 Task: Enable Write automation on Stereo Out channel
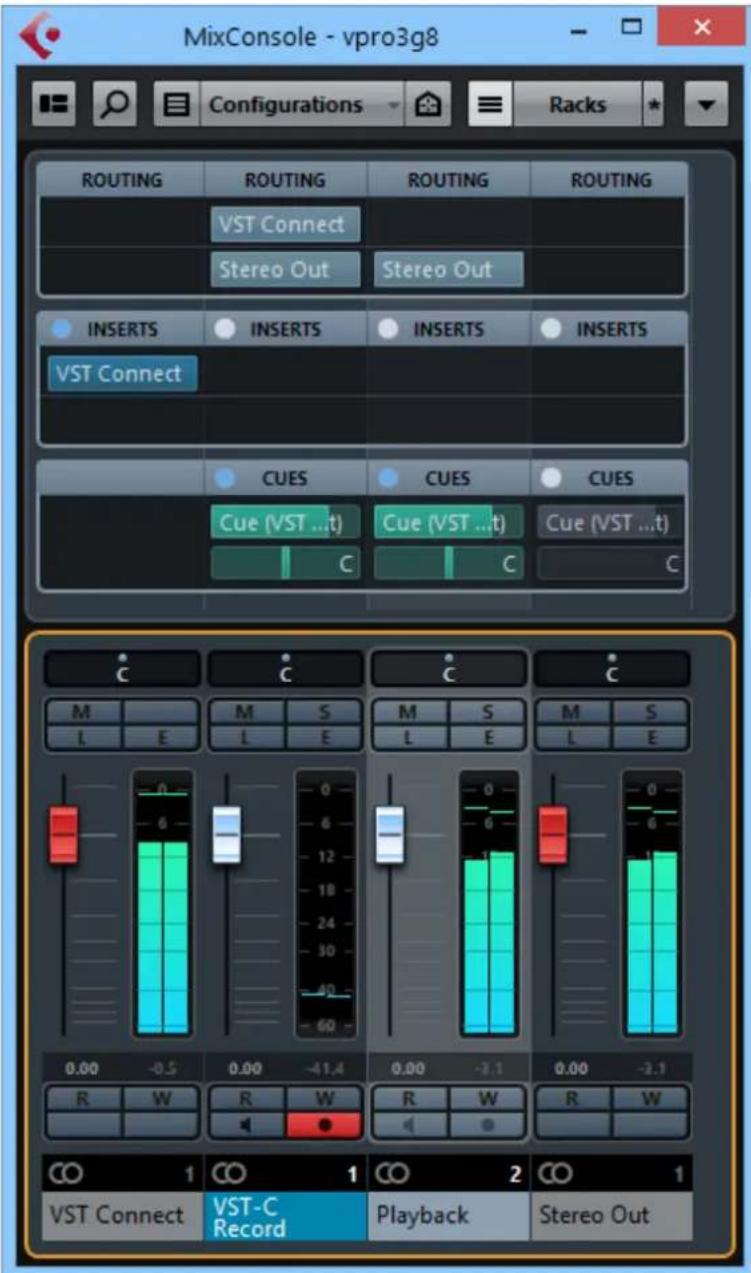click(650, 1098)
